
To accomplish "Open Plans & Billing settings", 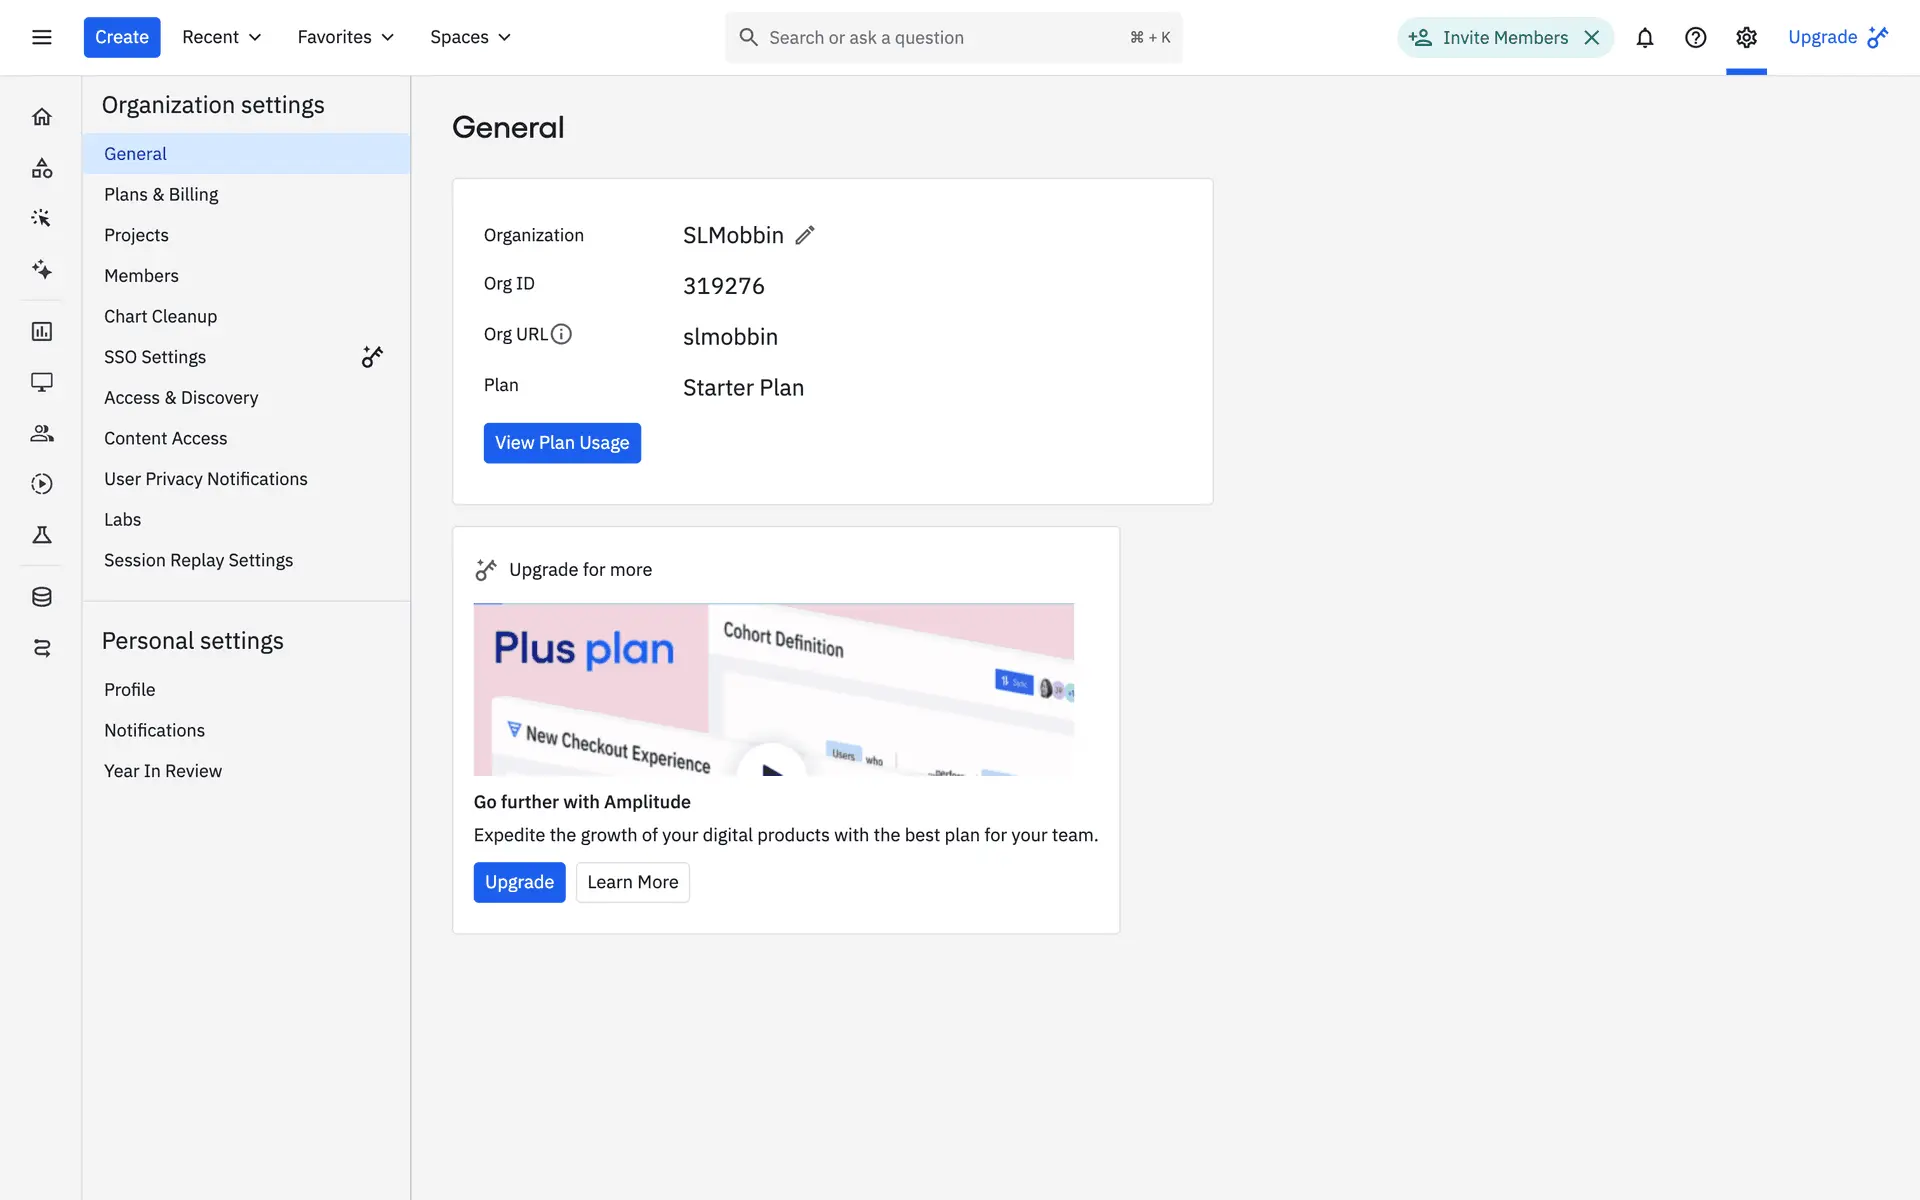I will (x=161, y=194).
